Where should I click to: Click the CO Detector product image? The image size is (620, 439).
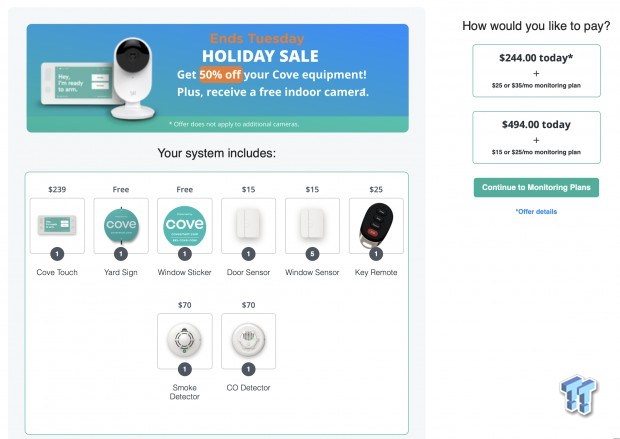coord(248,341)
